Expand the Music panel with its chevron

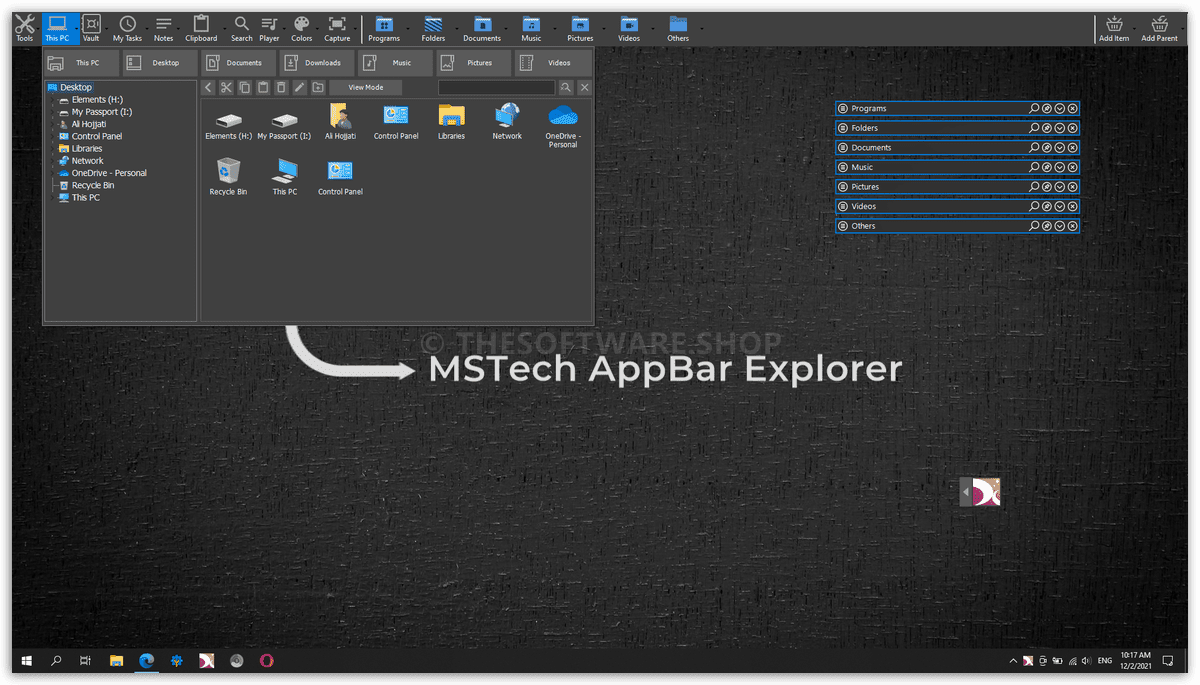(x=1060, y=167)
